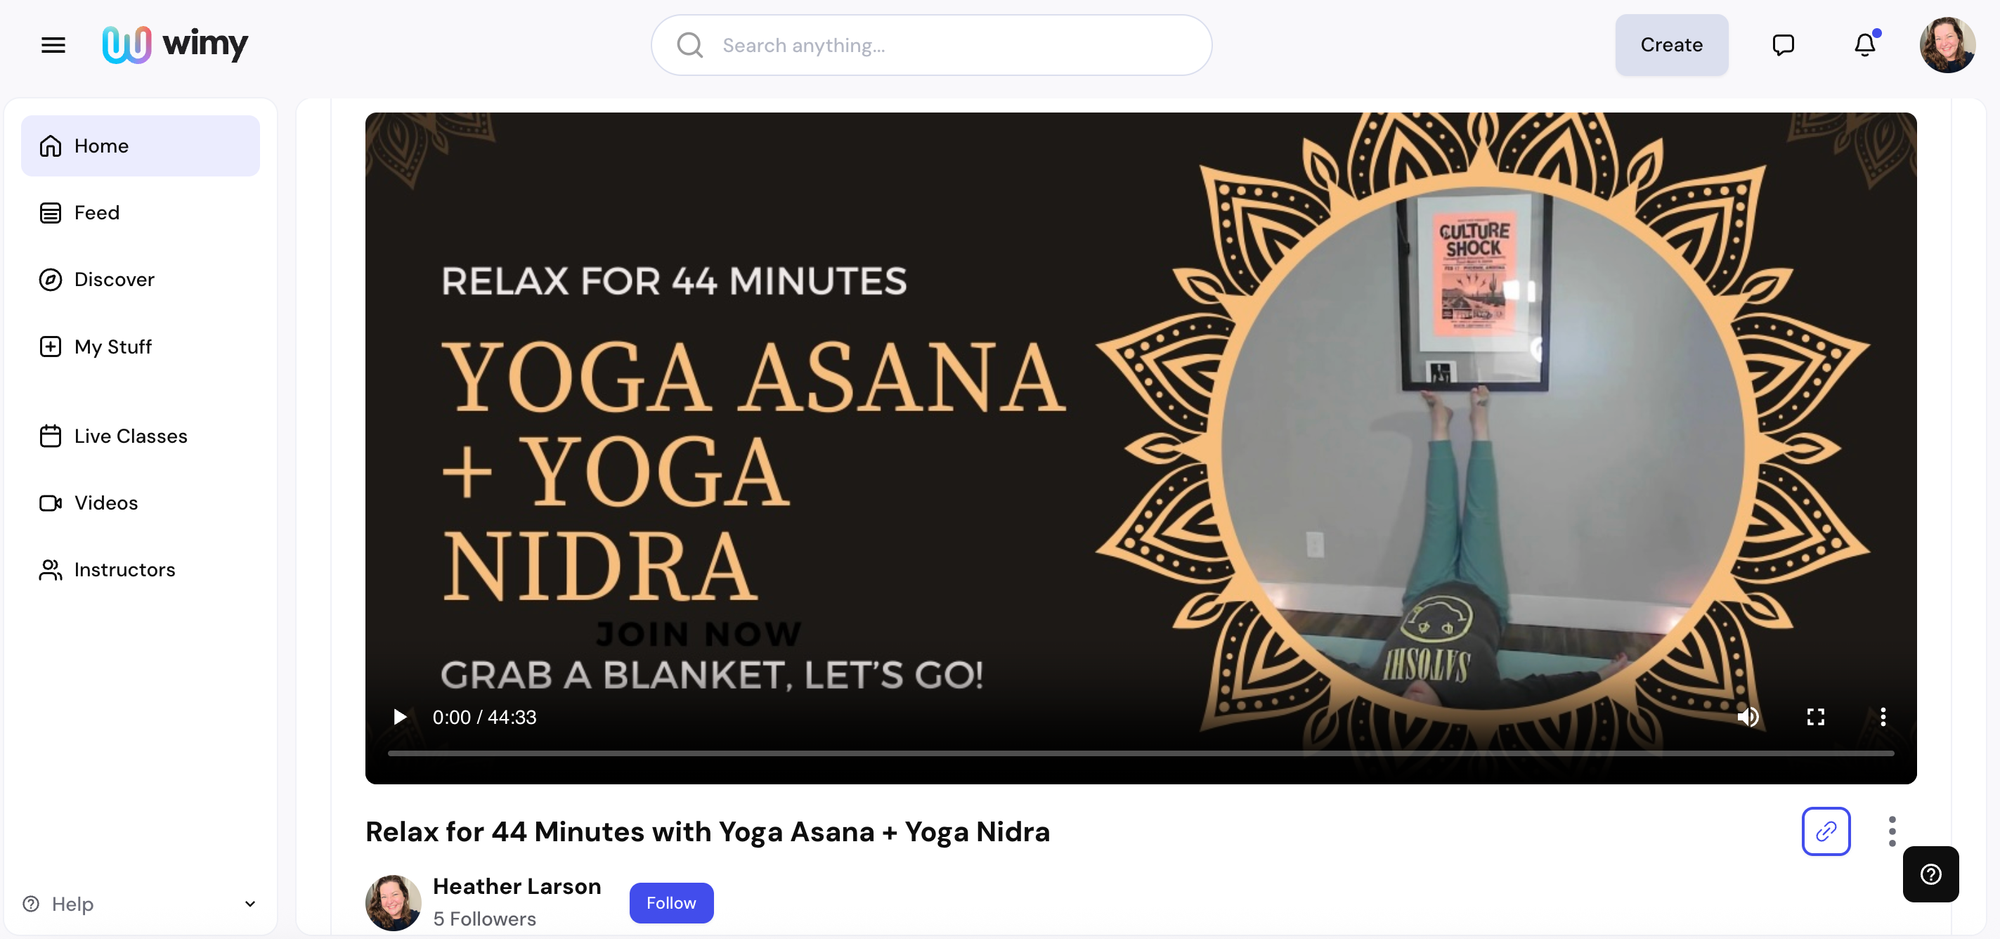Copy the video link icon
The image size is (2000, 939).
1826,831
